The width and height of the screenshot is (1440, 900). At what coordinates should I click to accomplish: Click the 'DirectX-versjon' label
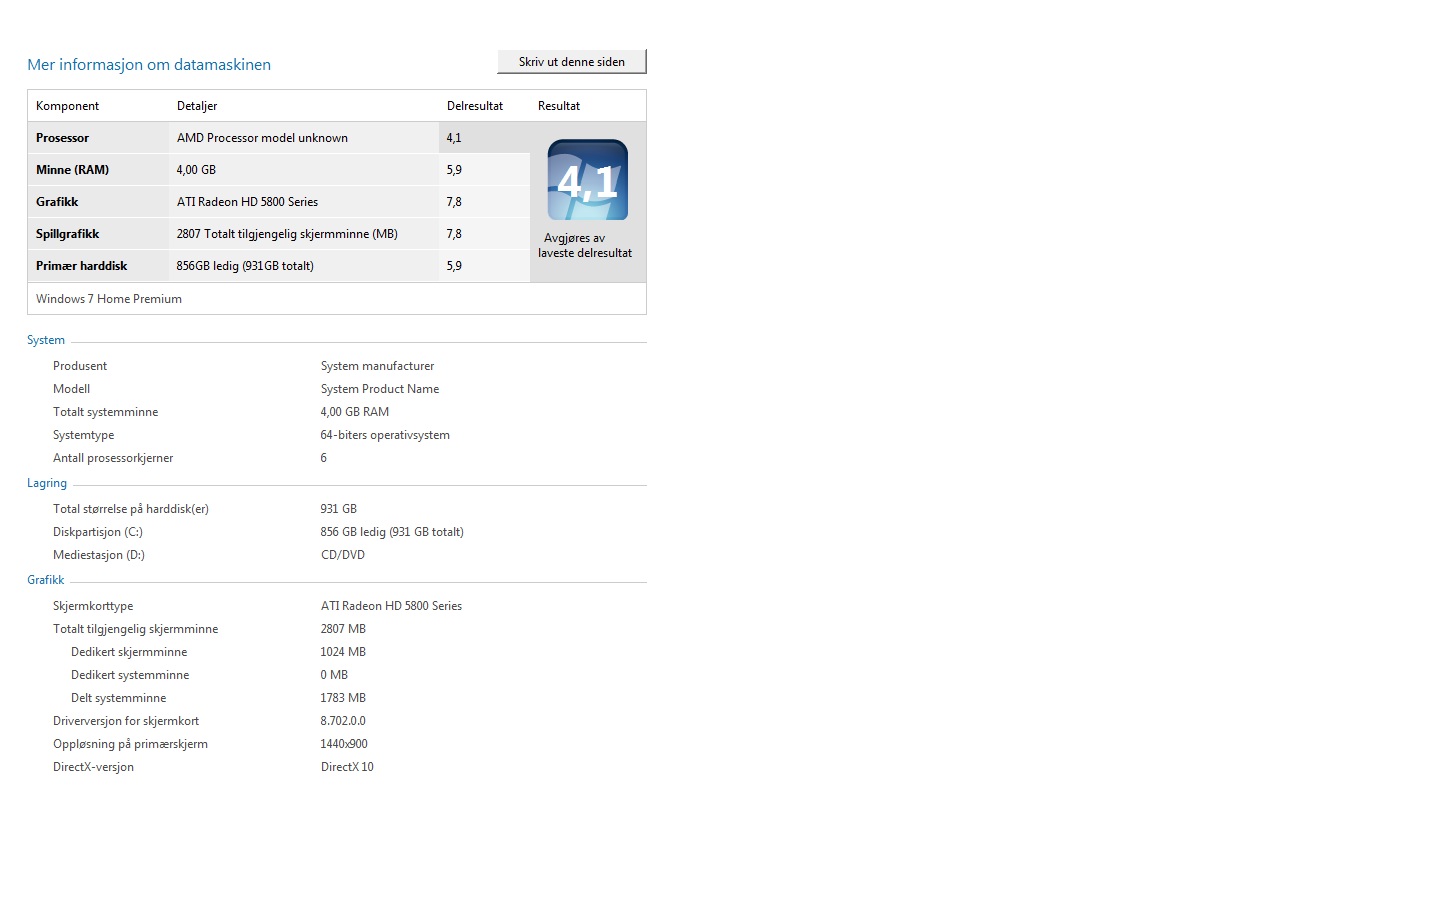[x=93, y=767]
